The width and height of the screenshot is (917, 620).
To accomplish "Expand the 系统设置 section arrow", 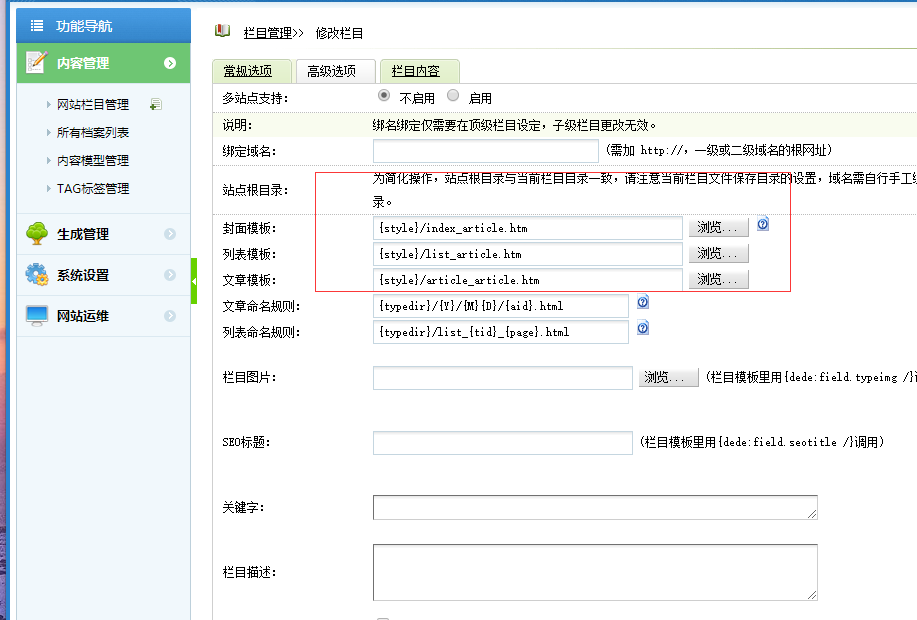I will click(170, 275).
